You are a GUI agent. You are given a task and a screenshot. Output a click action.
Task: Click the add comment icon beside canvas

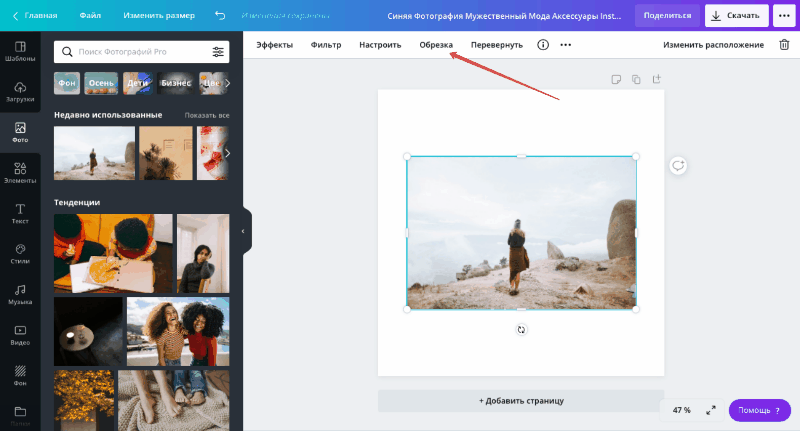(x=678, y=165)
